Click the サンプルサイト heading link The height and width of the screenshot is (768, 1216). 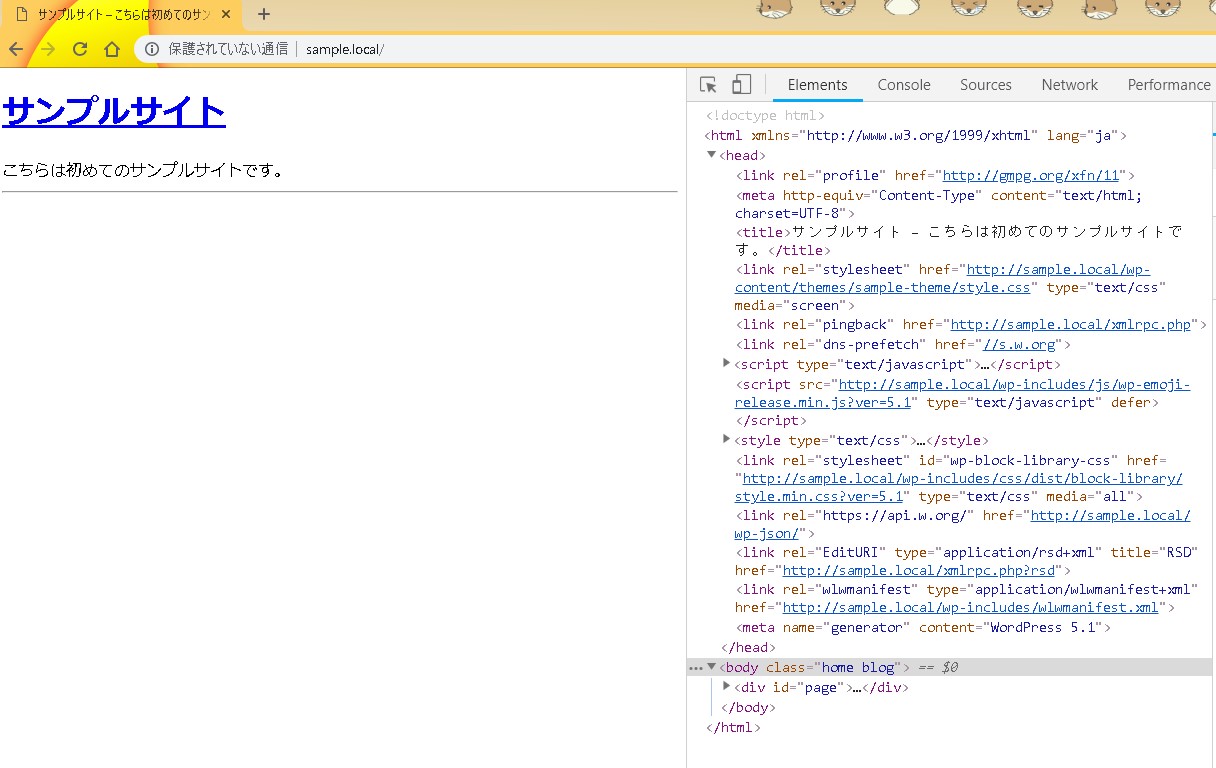113,112
